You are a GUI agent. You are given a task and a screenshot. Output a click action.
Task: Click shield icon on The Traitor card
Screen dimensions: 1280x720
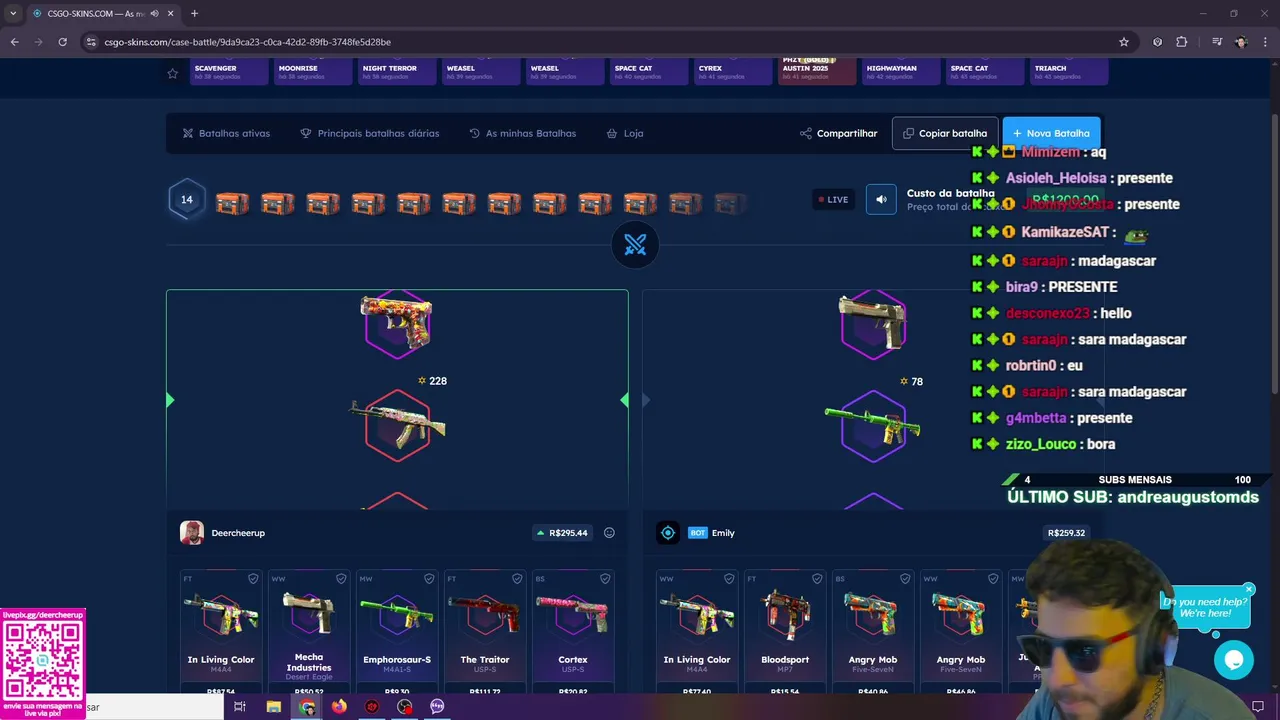coord(517,579)
